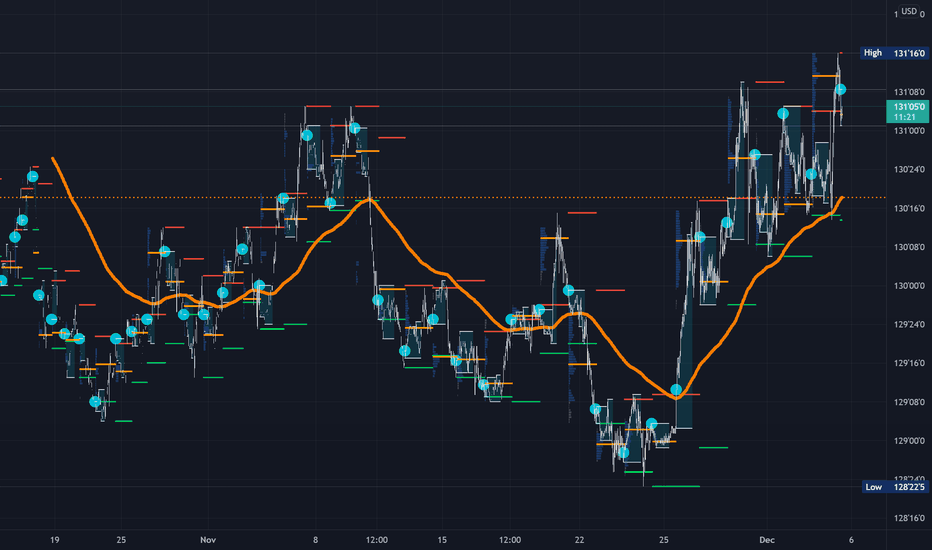Screen dimensions: 932x550
Task: Click the 15 date label on time axis
Action: [442, 540]
